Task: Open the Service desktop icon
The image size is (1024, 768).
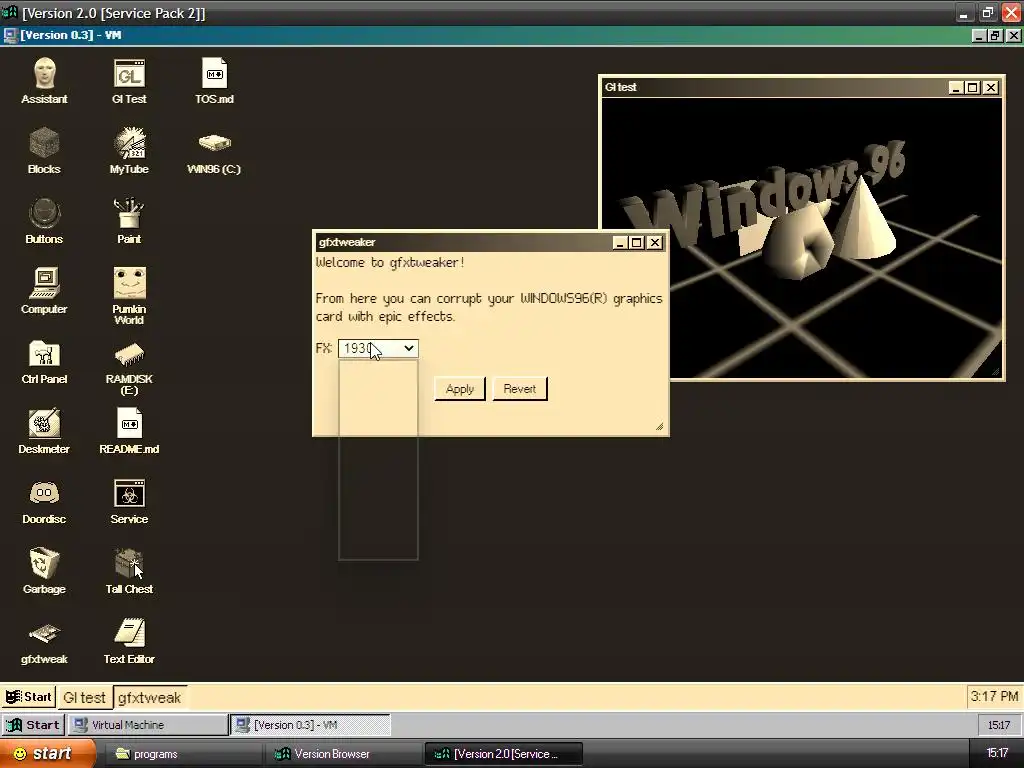Action: [x=129, y=502]
